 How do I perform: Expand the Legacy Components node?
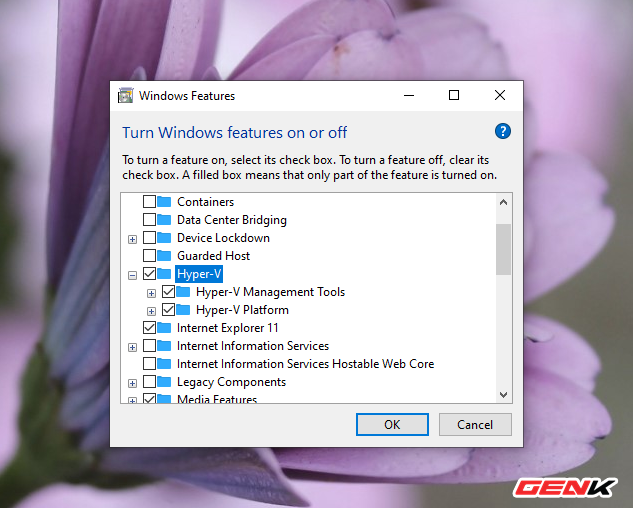(132, 383)
